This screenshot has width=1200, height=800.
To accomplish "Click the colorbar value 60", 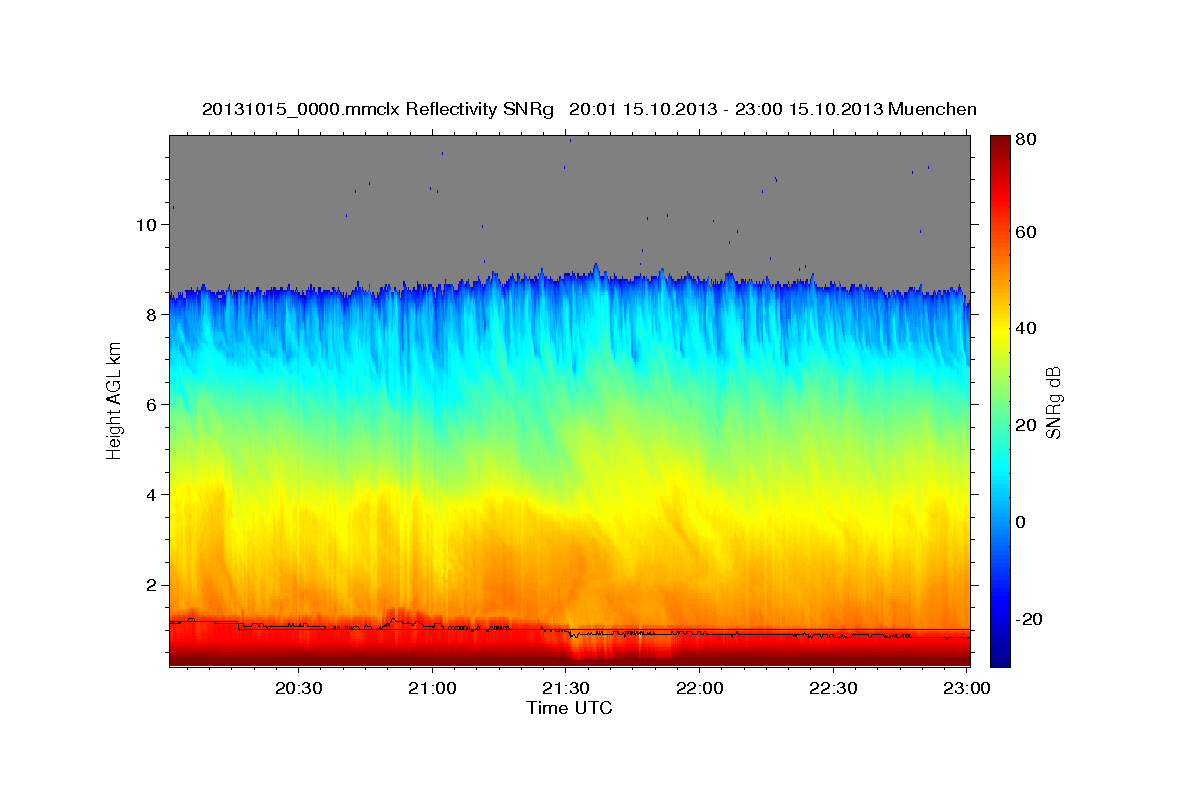I will [x=1027, y=232].
